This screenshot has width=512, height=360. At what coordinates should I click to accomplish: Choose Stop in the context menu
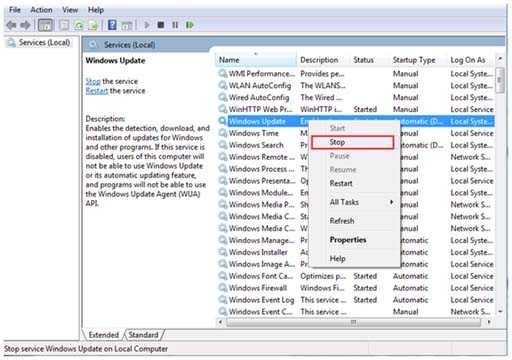(353, 142)
